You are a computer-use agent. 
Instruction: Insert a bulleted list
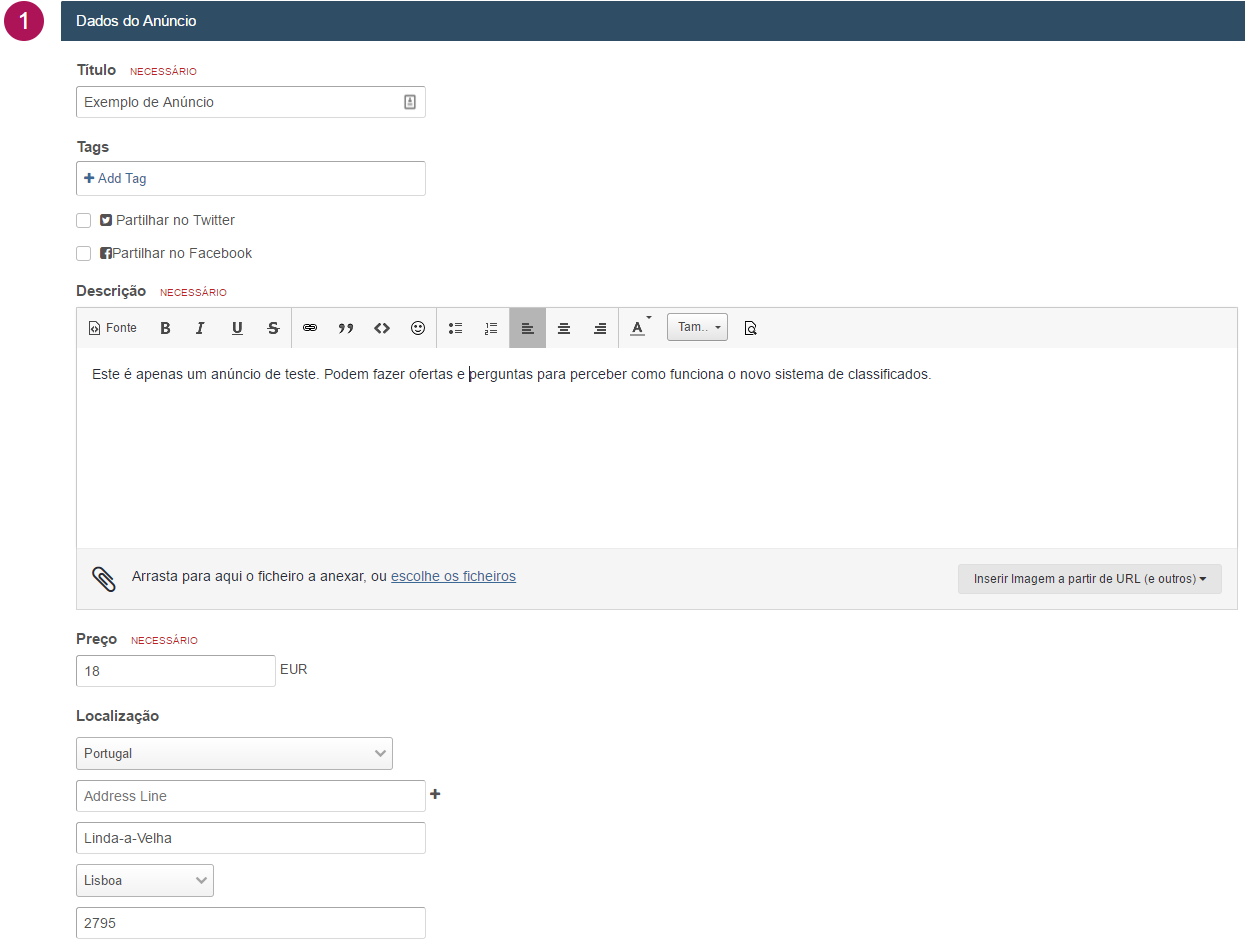(456, 328)
